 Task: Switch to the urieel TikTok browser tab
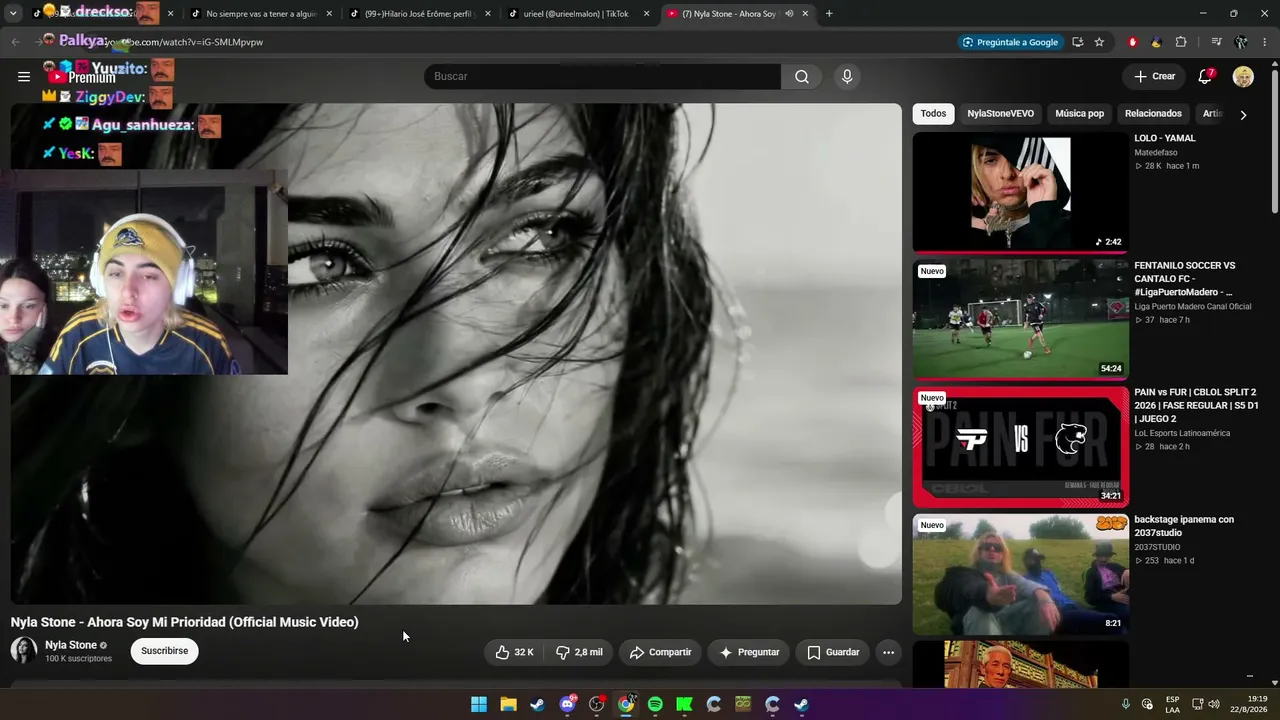point(579,14)
